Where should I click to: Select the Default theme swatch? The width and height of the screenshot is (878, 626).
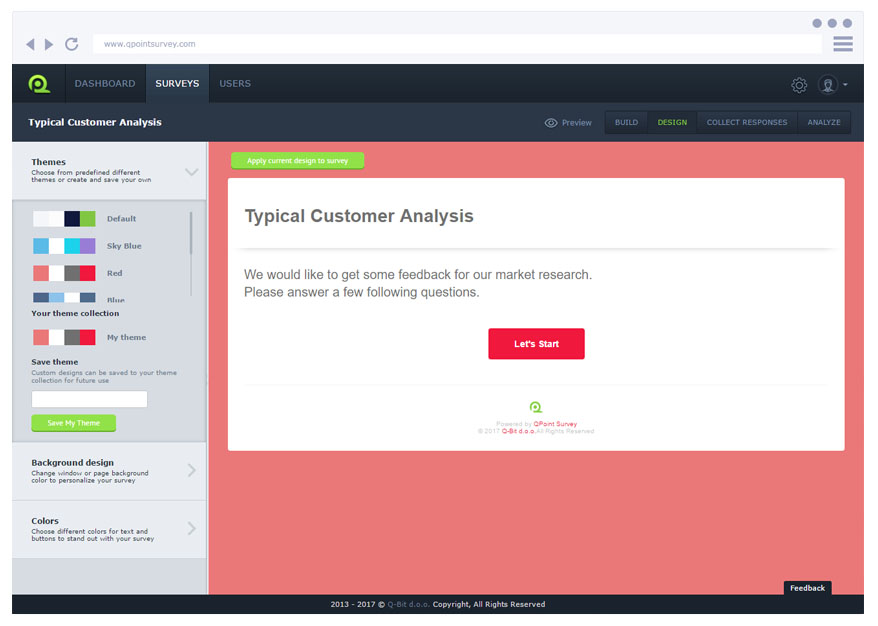pos(64,218)
